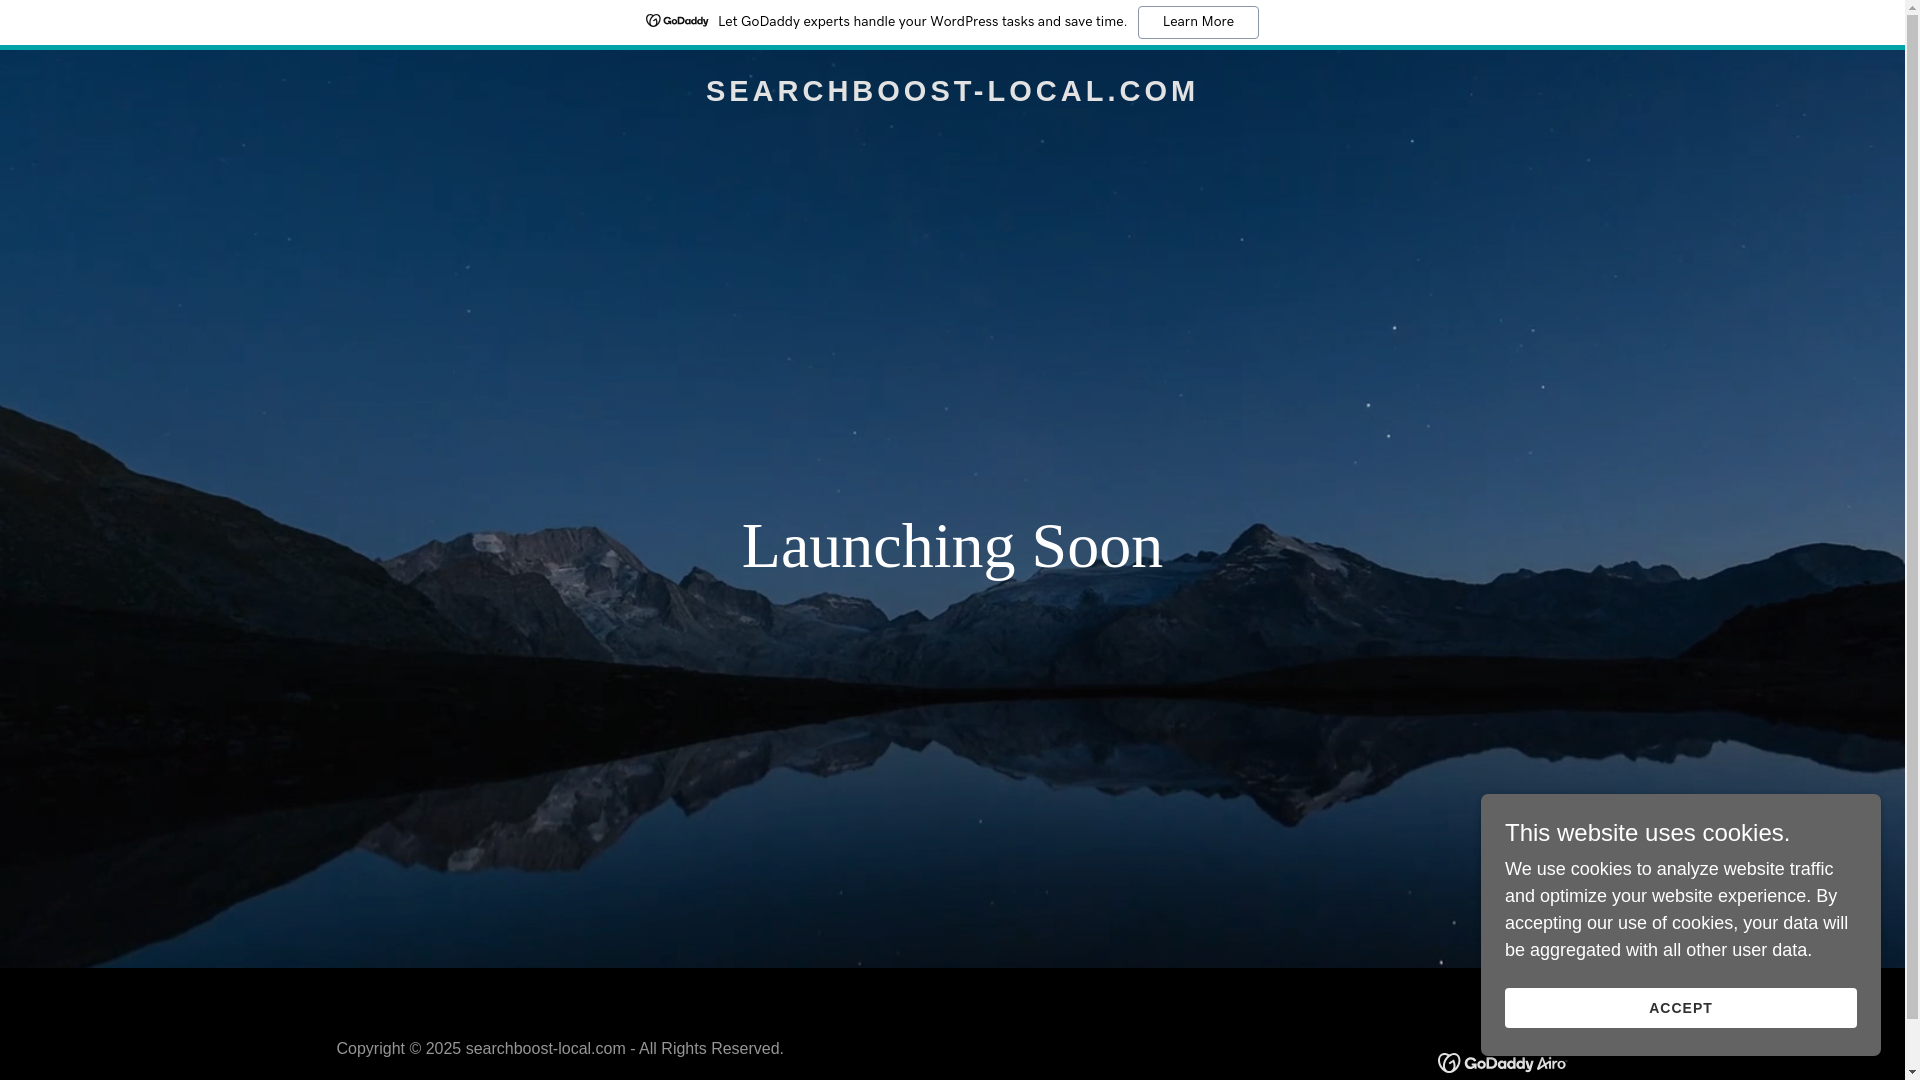Screen dimensions: 1920x1080
Task: Click the GoDaddy logo in top banner
Action: [677, 21]
